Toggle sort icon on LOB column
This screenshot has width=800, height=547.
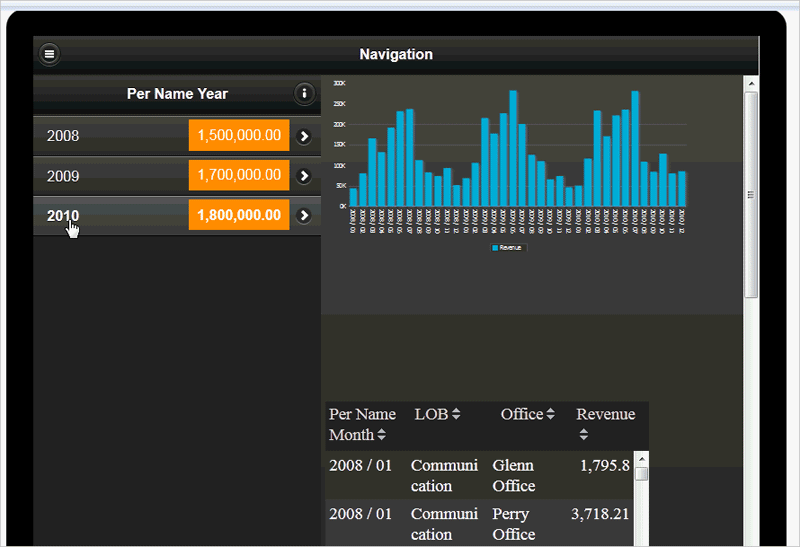click(x=456, y=414)
